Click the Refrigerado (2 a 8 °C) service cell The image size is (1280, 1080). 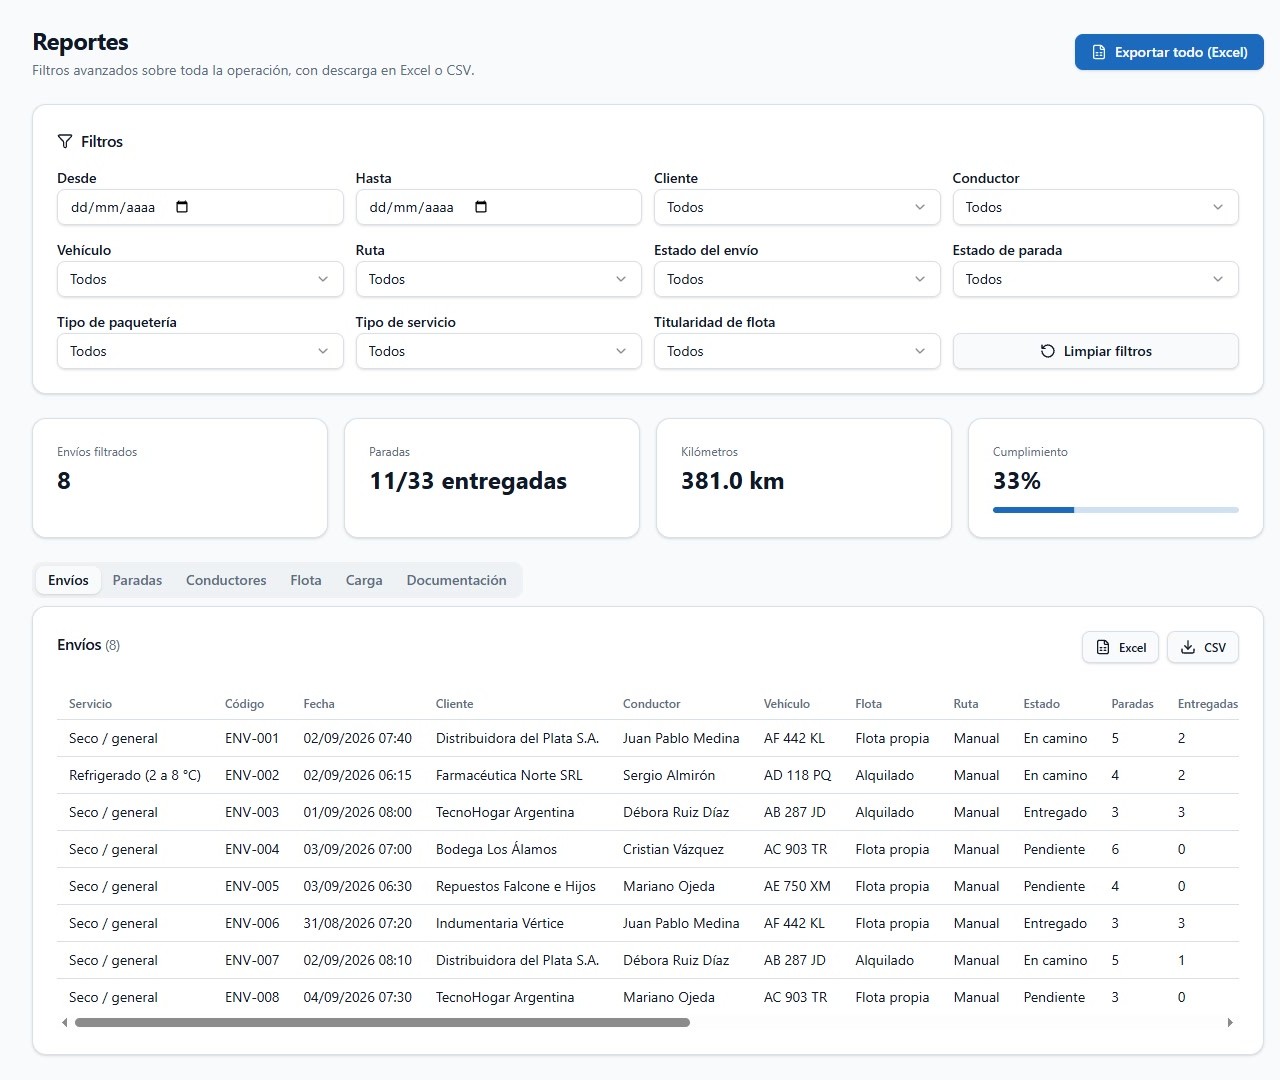[x=135, y=775]
